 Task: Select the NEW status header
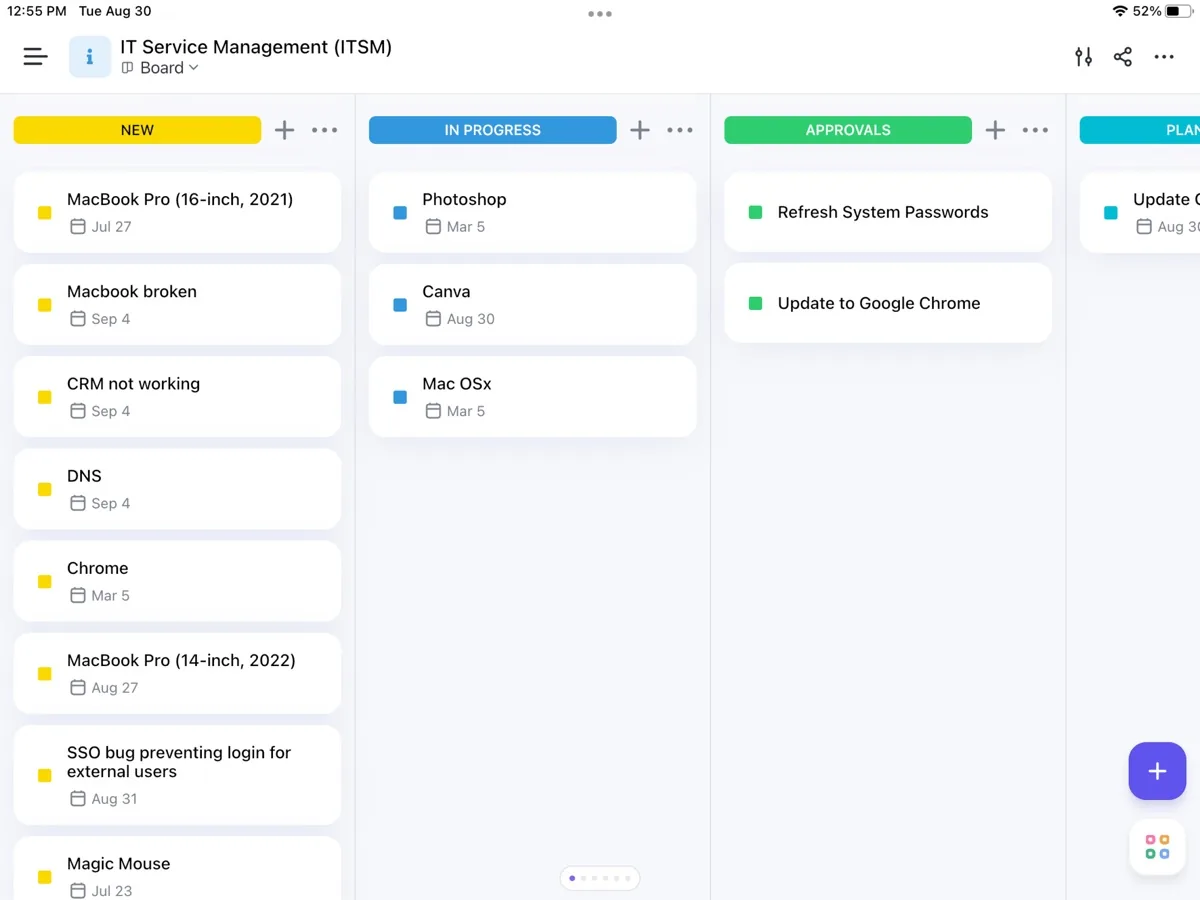(137, 130)
